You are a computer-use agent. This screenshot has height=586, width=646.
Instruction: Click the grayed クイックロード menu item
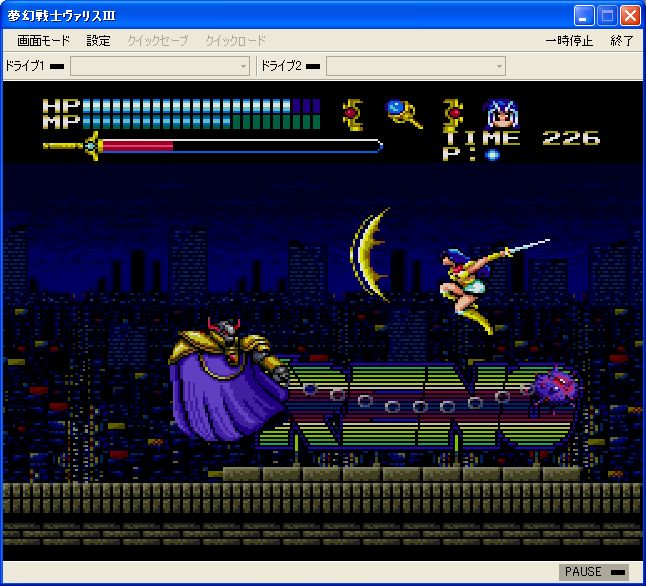click(236, 41)
